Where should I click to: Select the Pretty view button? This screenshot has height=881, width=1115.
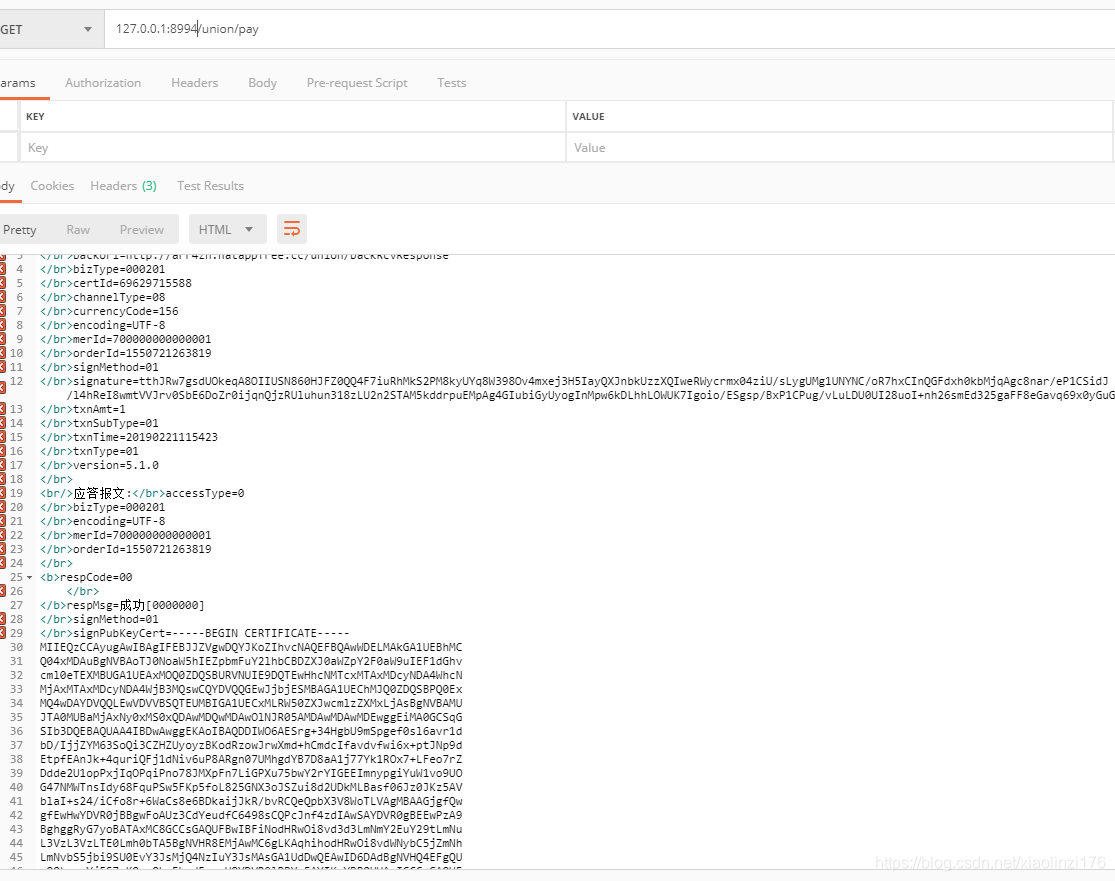(20, 229)
